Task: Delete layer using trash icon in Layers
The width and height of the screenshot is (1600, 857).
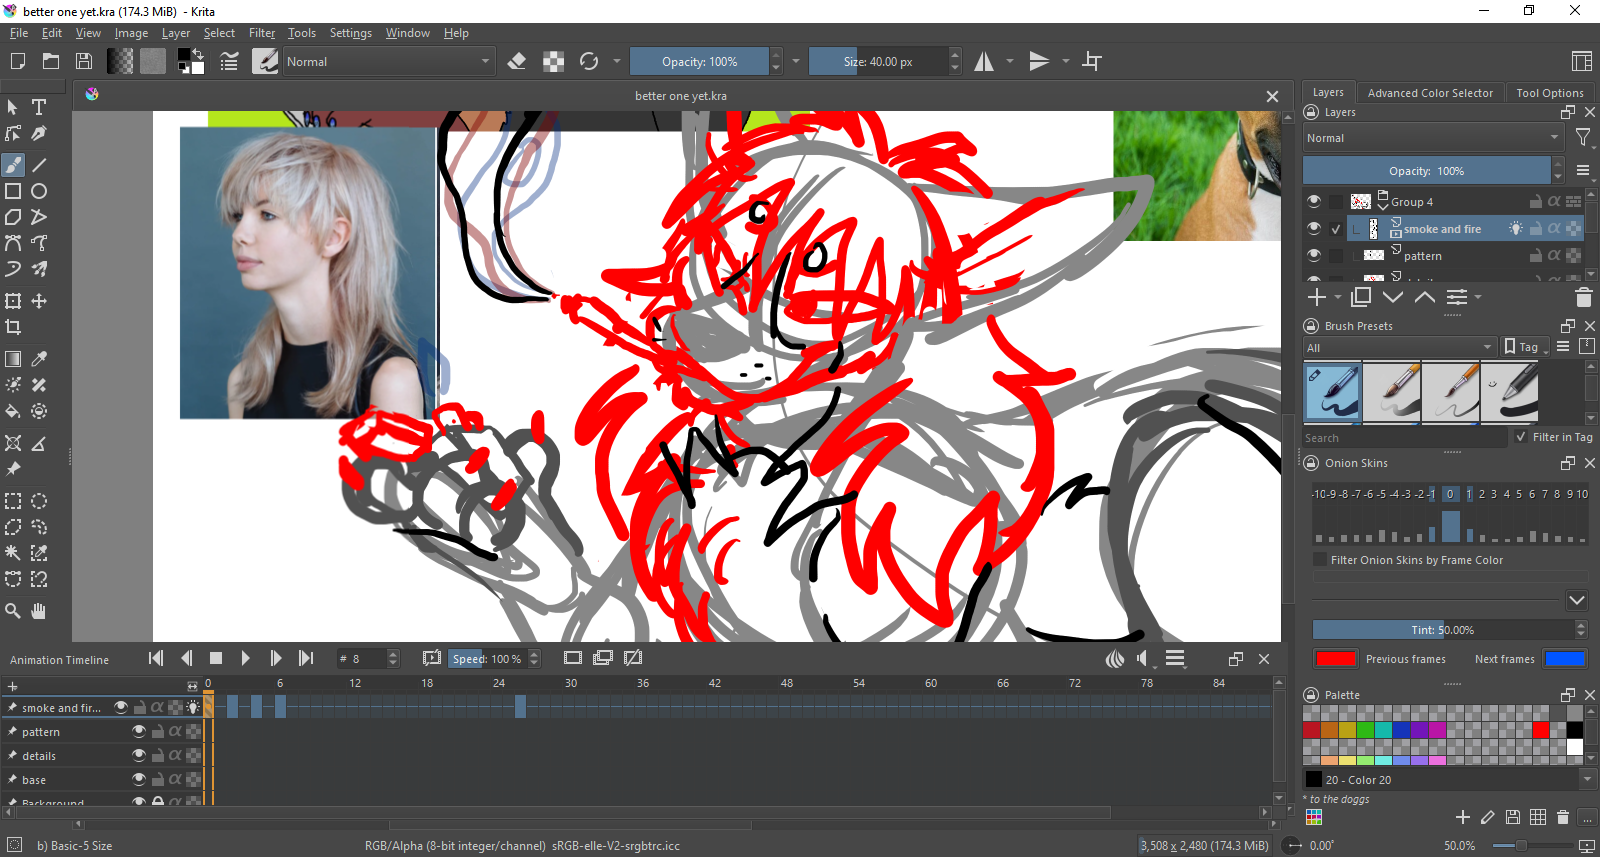Action: 1583,298
